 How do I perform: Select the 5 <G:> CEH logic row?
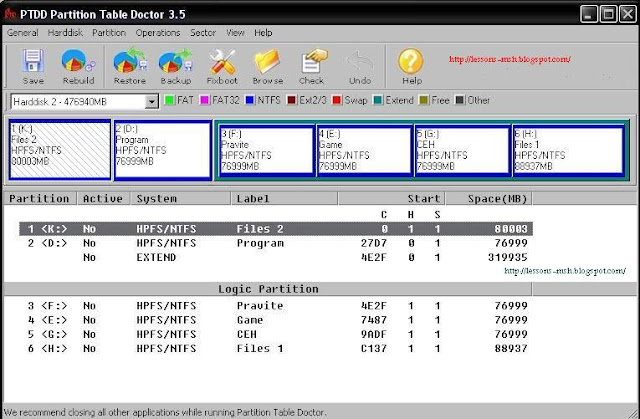pos(276,334)
